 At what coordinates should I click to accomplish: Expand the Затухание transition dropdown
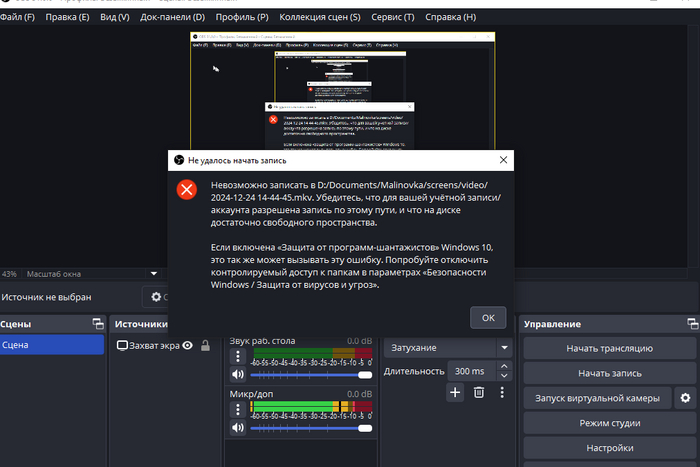point(504,348)
